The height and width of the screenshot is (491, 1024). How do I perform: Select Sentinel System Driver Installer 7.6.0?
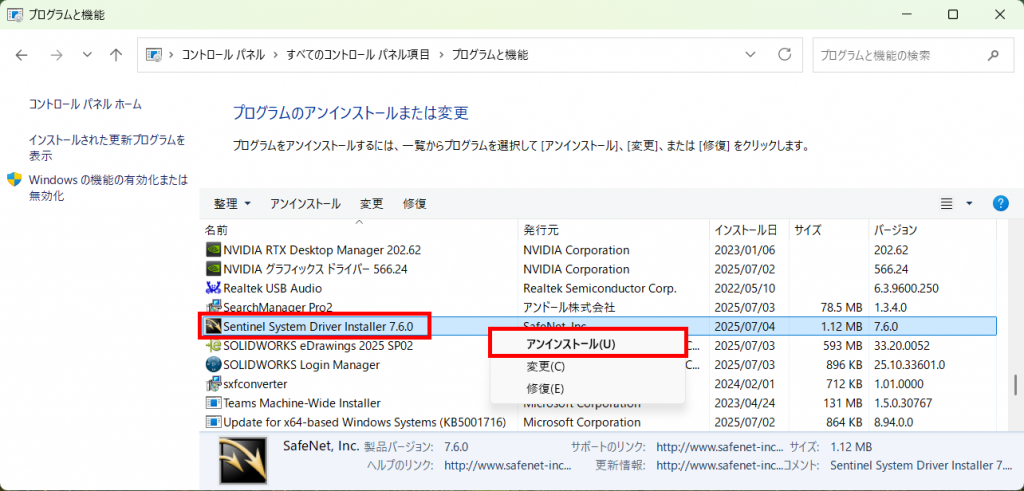pyautogui.click(x=318, y=326)
